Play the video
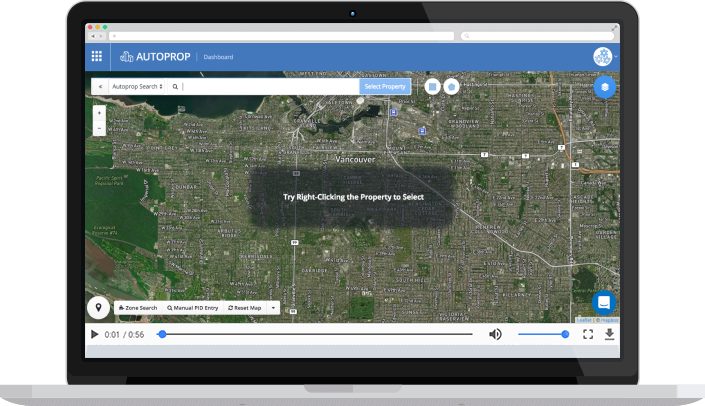Viewport: 705px width, 406px height. (95, 334)
